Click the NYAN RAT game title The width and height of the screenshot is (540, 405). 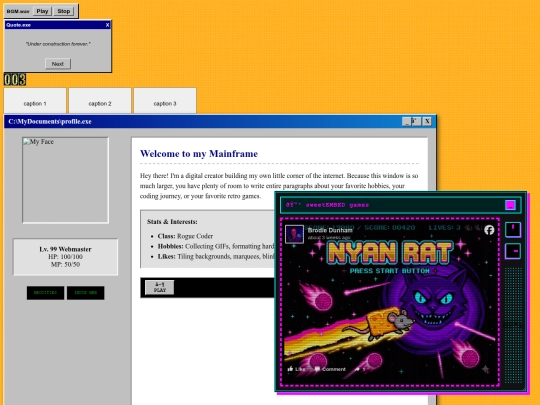coord(390,252)
